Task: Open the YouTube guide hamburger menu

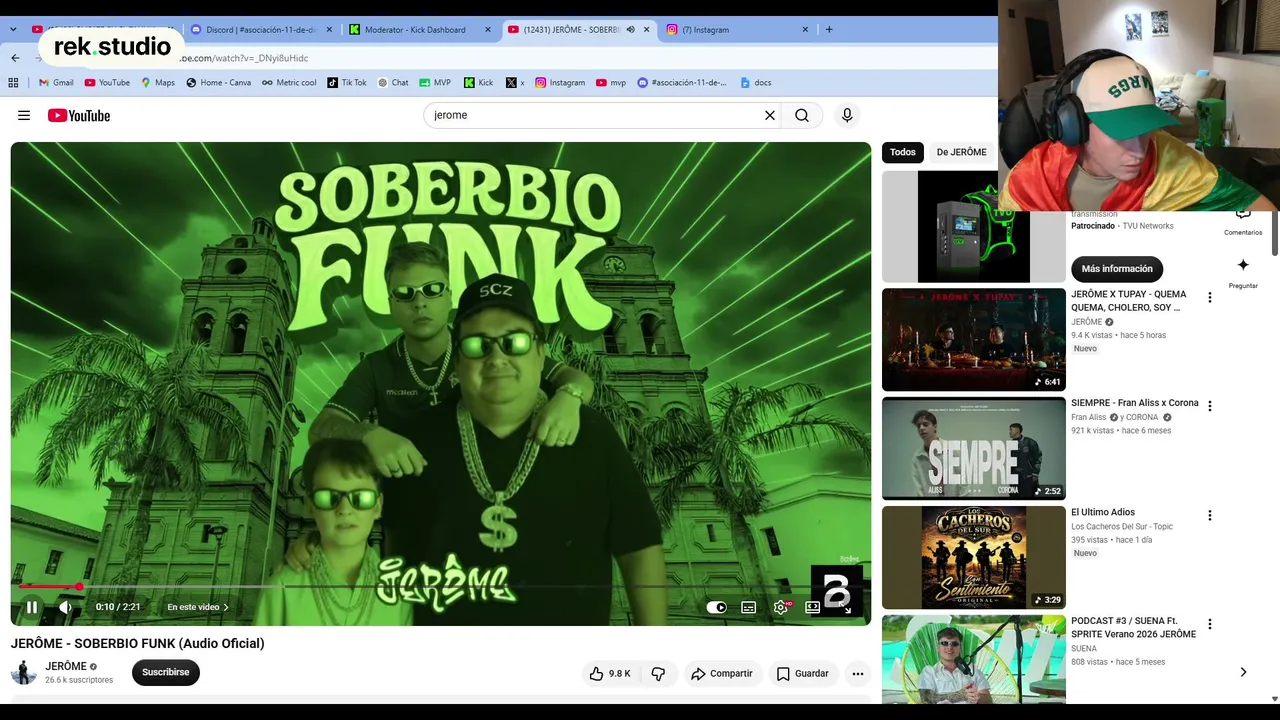Action: pos(24,116)
